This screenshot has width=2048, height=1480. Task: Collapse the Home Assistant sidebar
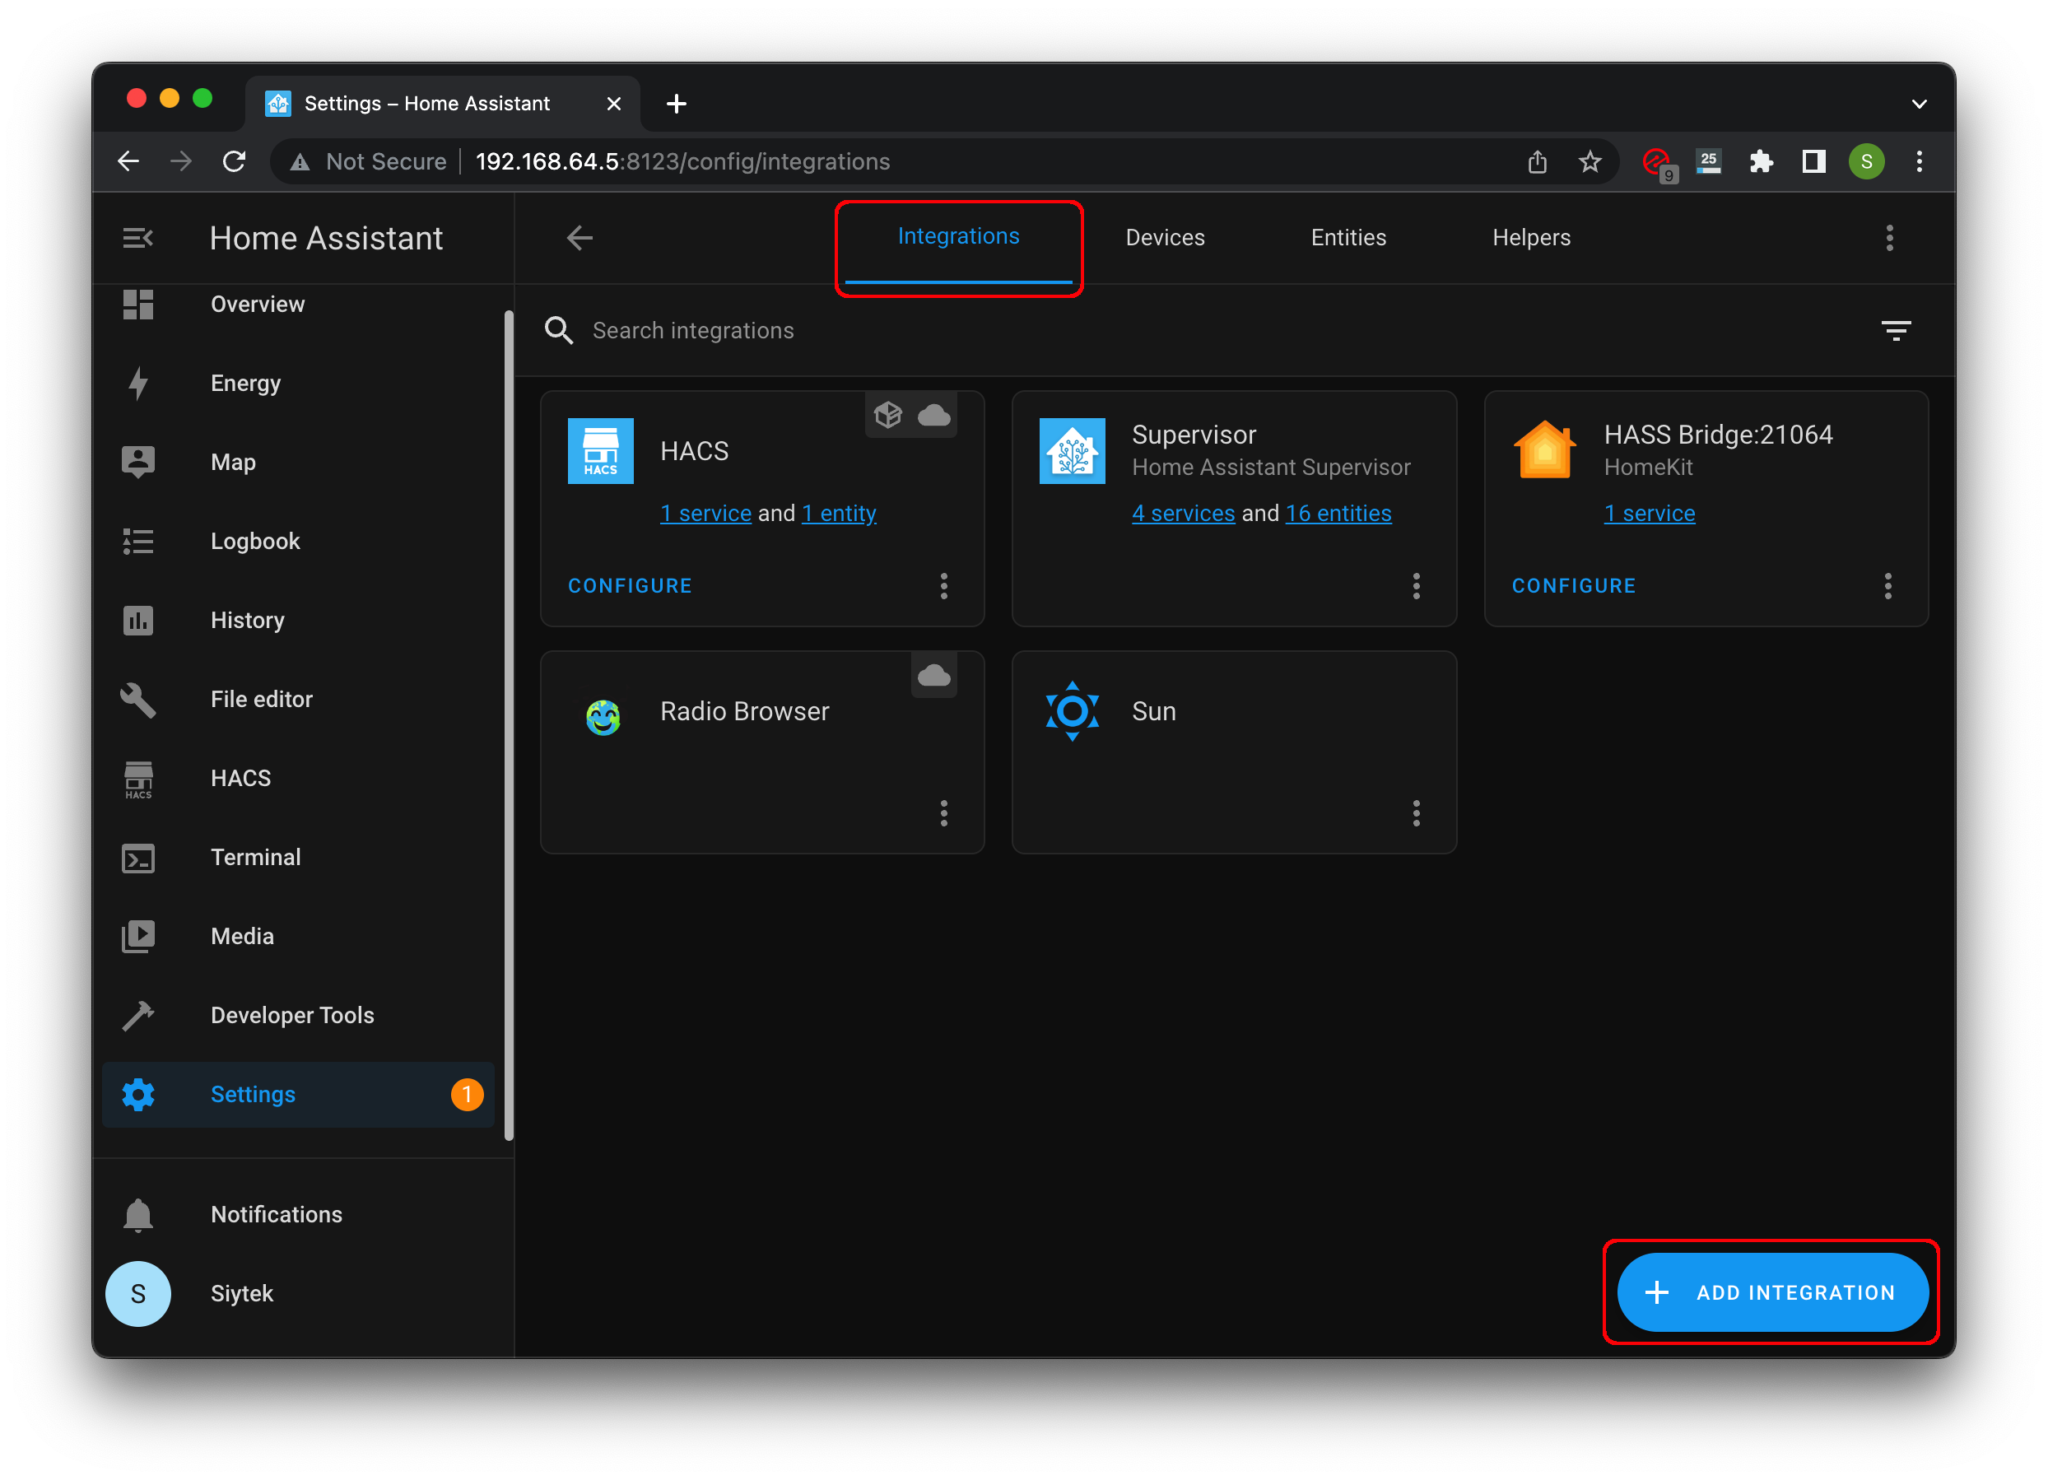click(x=137, y=237)
